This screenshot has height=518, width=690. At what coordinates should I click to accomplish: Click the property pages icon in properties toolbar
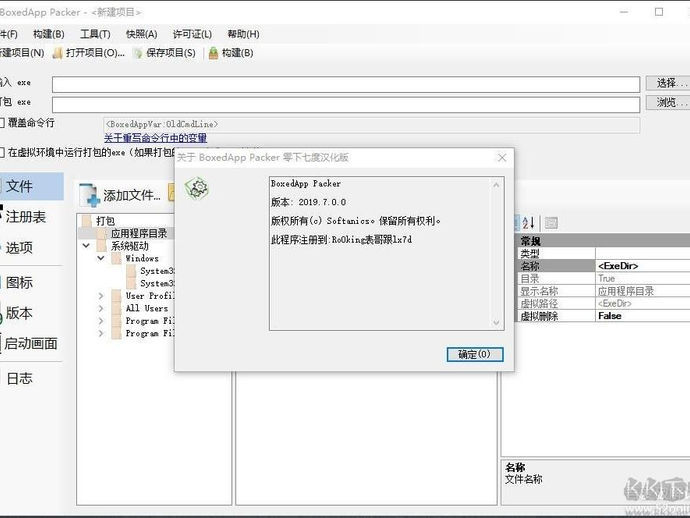(551, 223)
